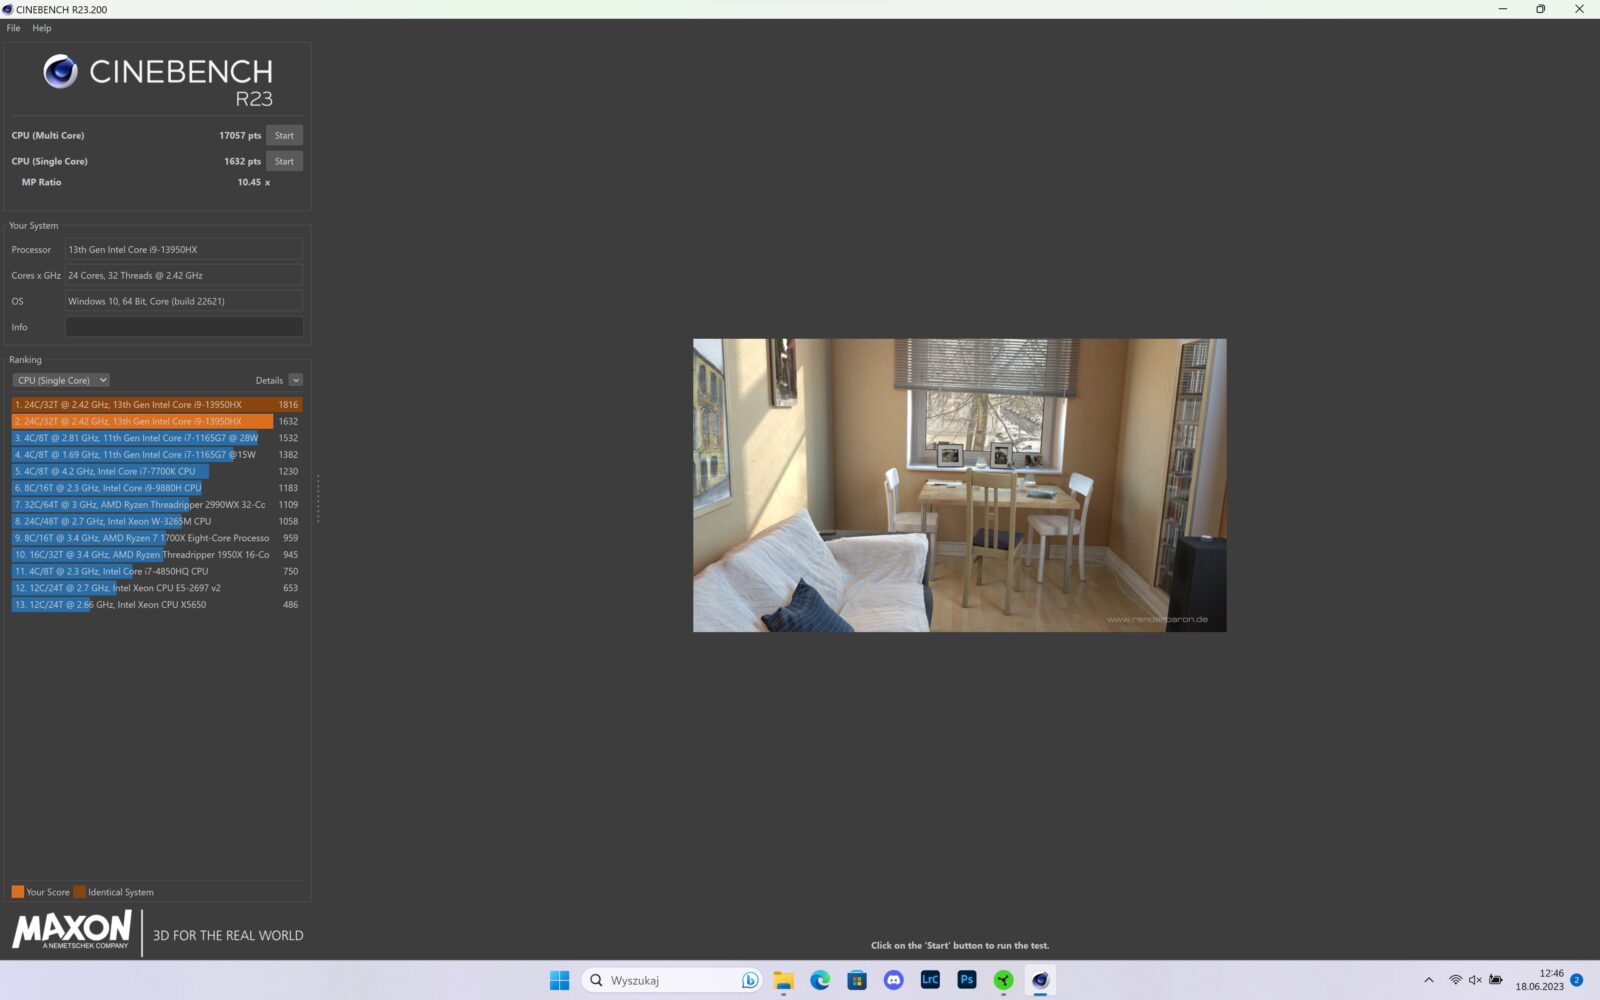Screen dimensions: 1600x1000
Task: Click the rendered room preview image
Action: point(959,485)
